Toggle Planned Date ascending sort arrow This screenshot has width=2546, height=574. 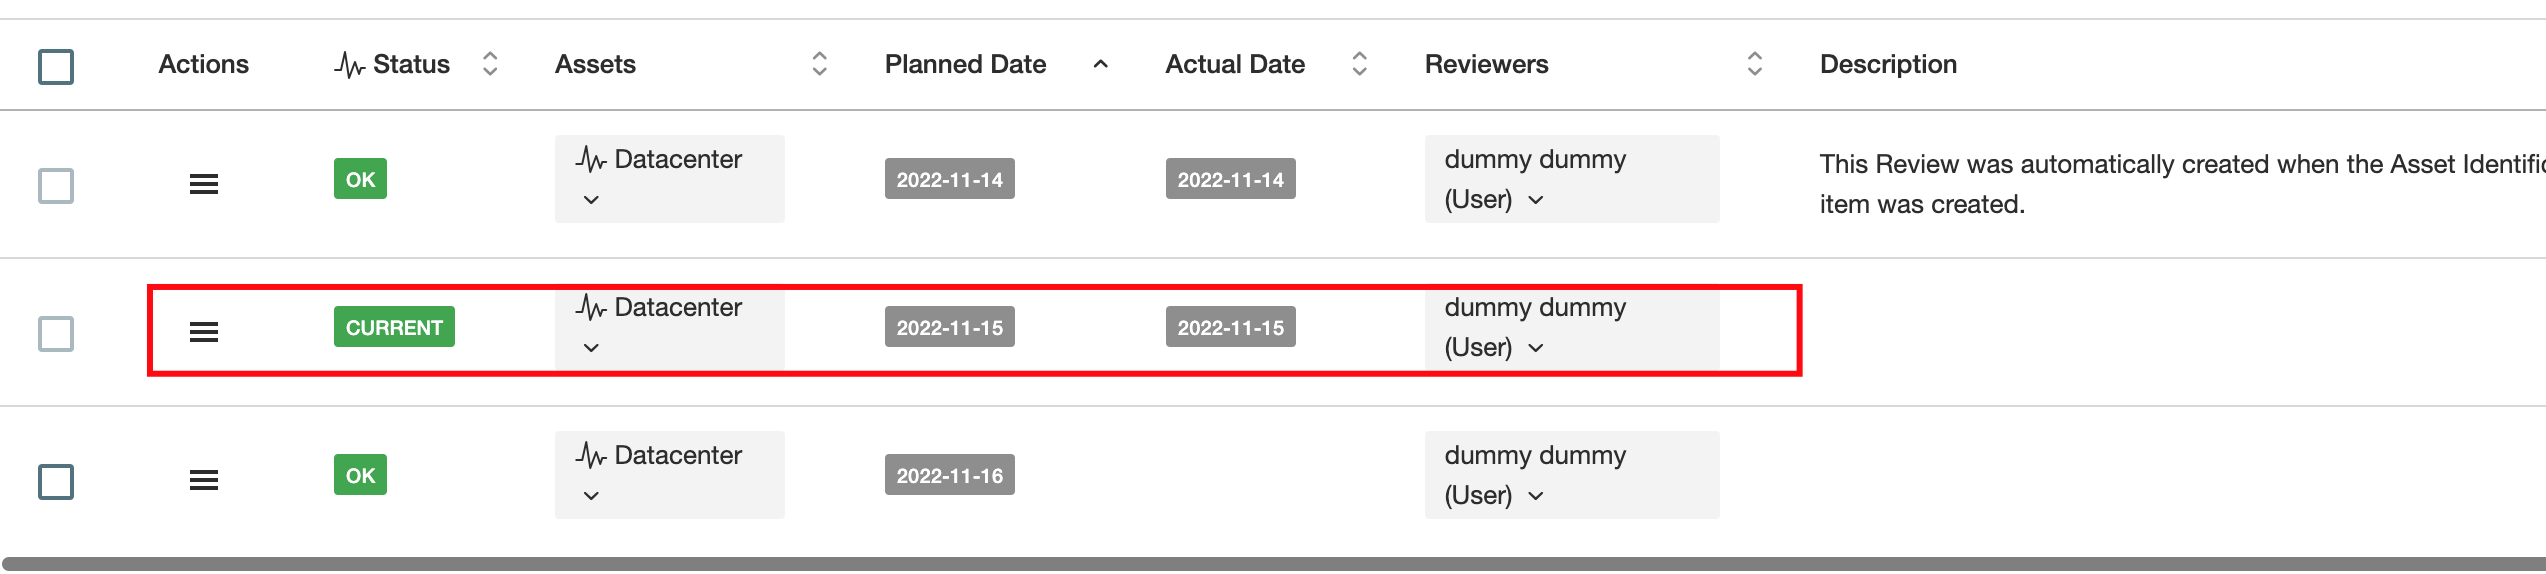pos(1100,64)
